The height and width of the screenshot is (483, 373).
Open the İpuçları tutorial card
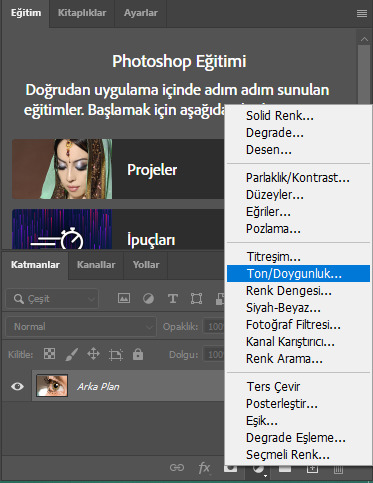[118, 229]
